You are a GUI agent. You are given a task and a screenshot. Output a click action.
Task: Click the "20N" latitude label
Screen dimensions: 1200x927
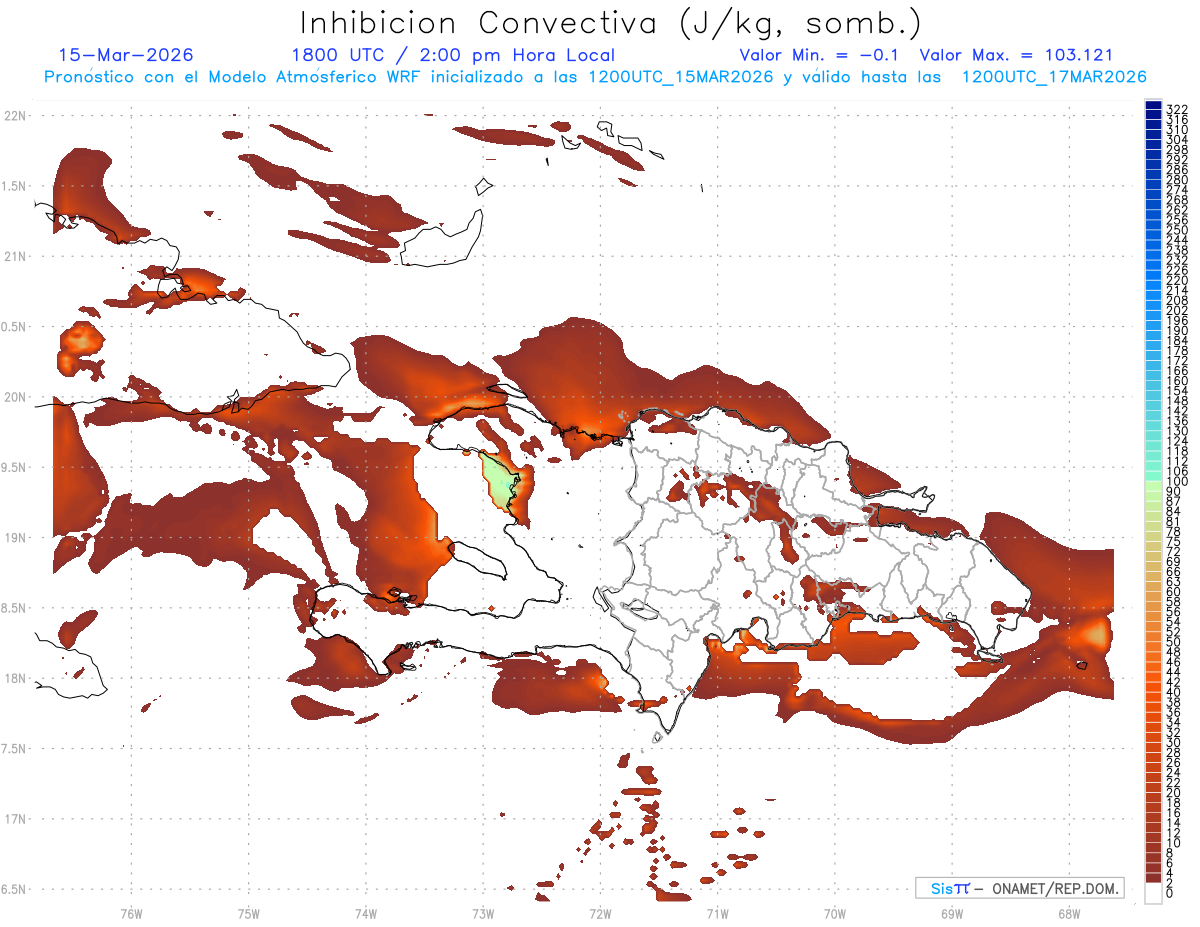[x=15, y=397]
